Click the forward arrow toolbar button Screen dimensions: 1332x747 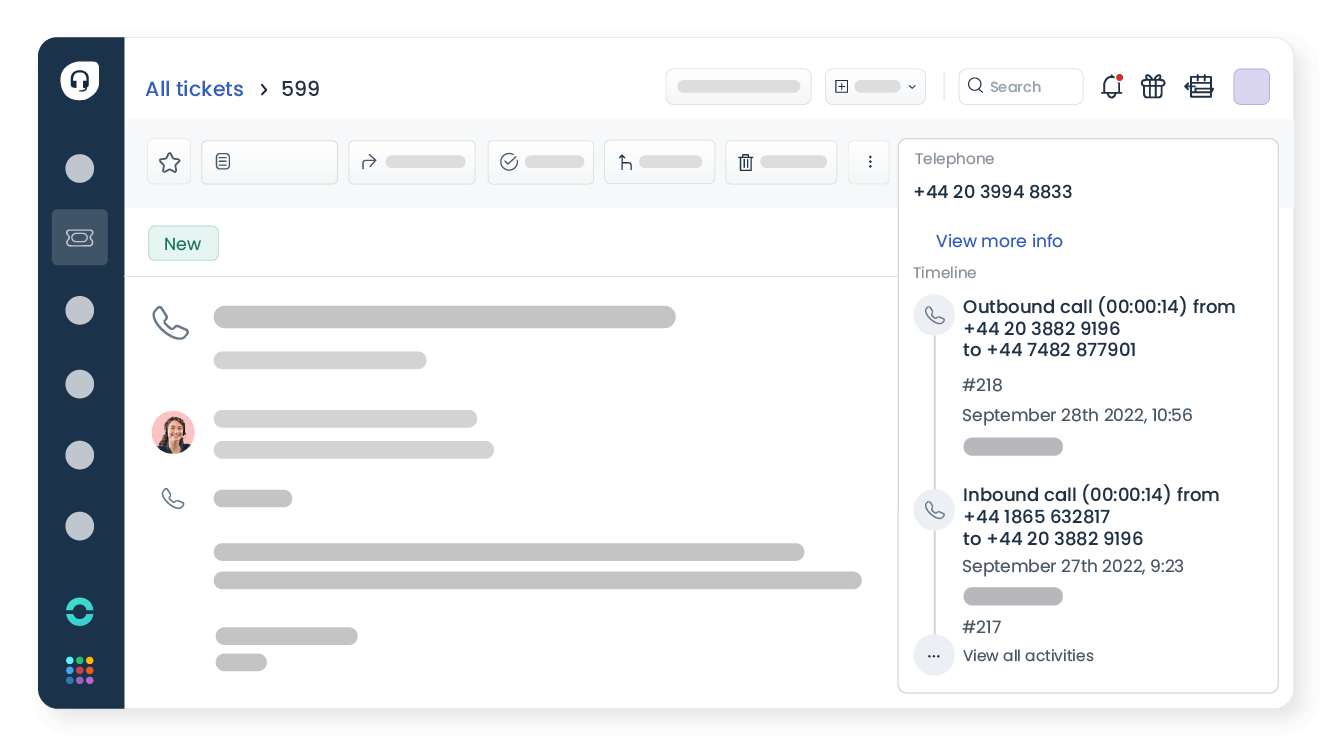coord(411,162)
